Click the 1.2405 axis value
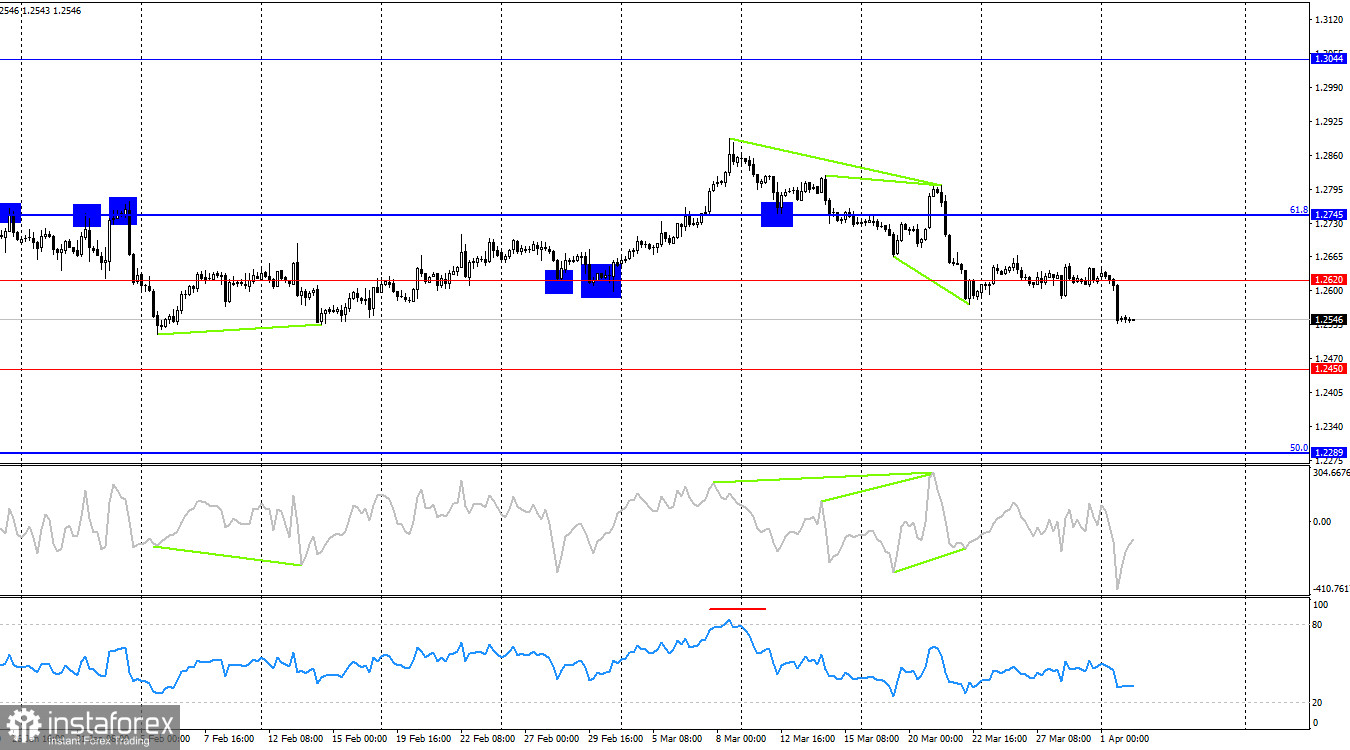This screenshot has height=750, width=1350. [x=1329, y=393]
